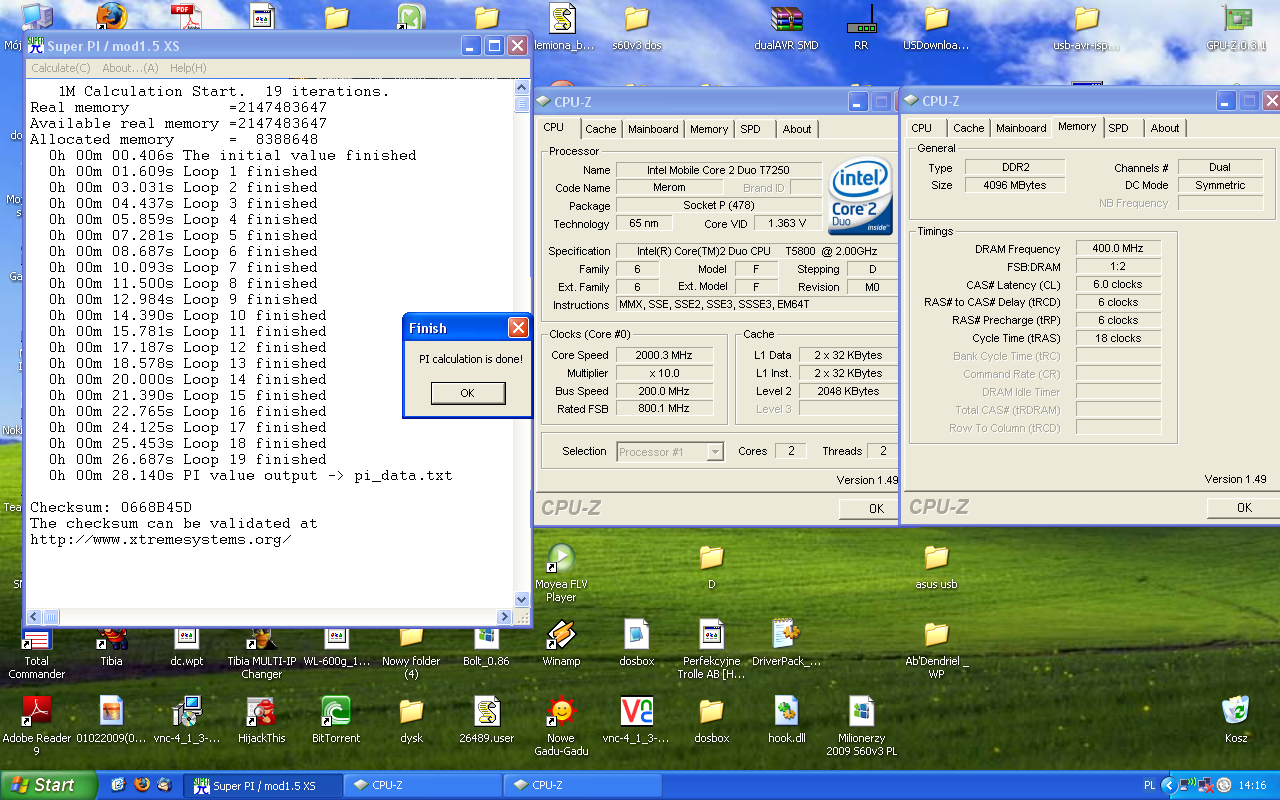Expand the Processor #1 selection dropdown

[714, 452]
